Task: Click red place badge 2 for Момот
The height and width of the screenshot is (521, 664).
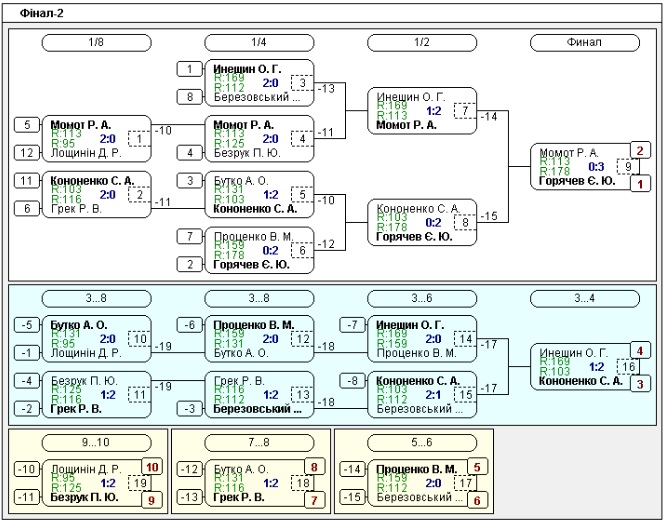Action: click(640, 150)
